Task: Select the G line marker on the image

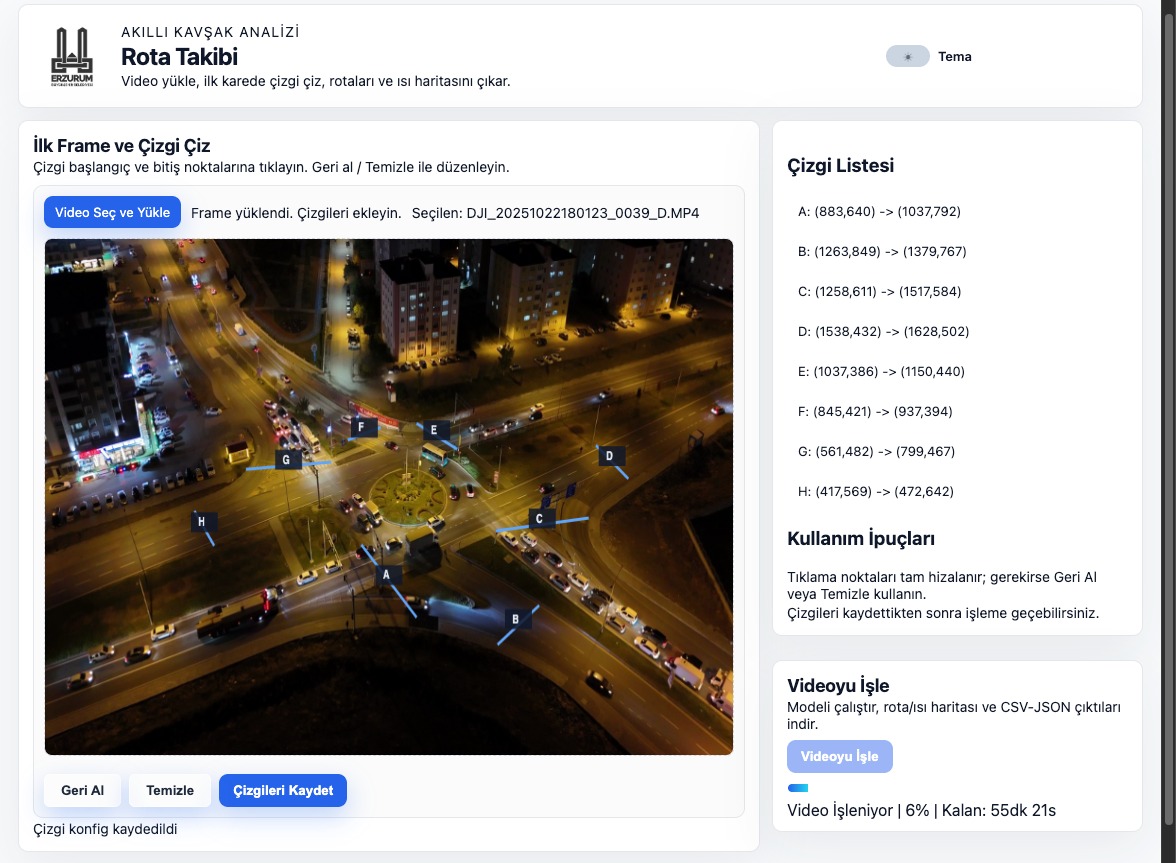Action: click(x=287, y=460)
